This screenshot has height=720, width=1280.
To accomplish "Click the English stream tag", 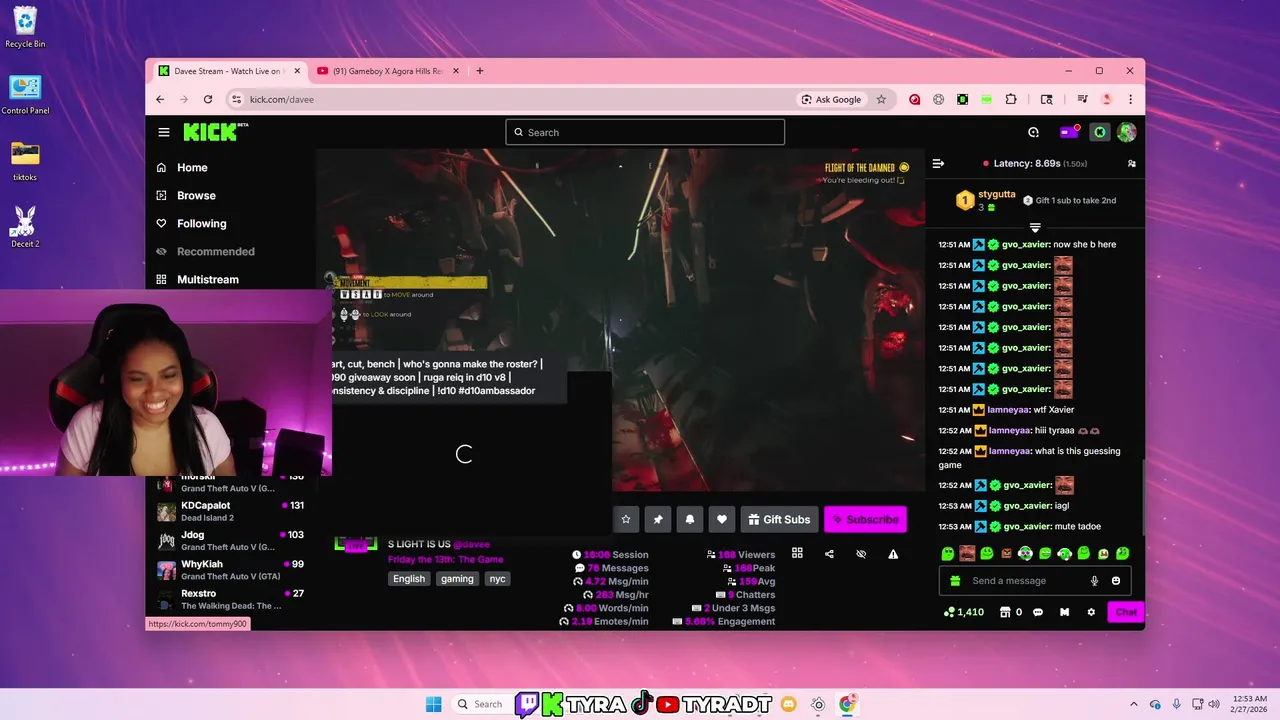I will (x=409, y=579).
